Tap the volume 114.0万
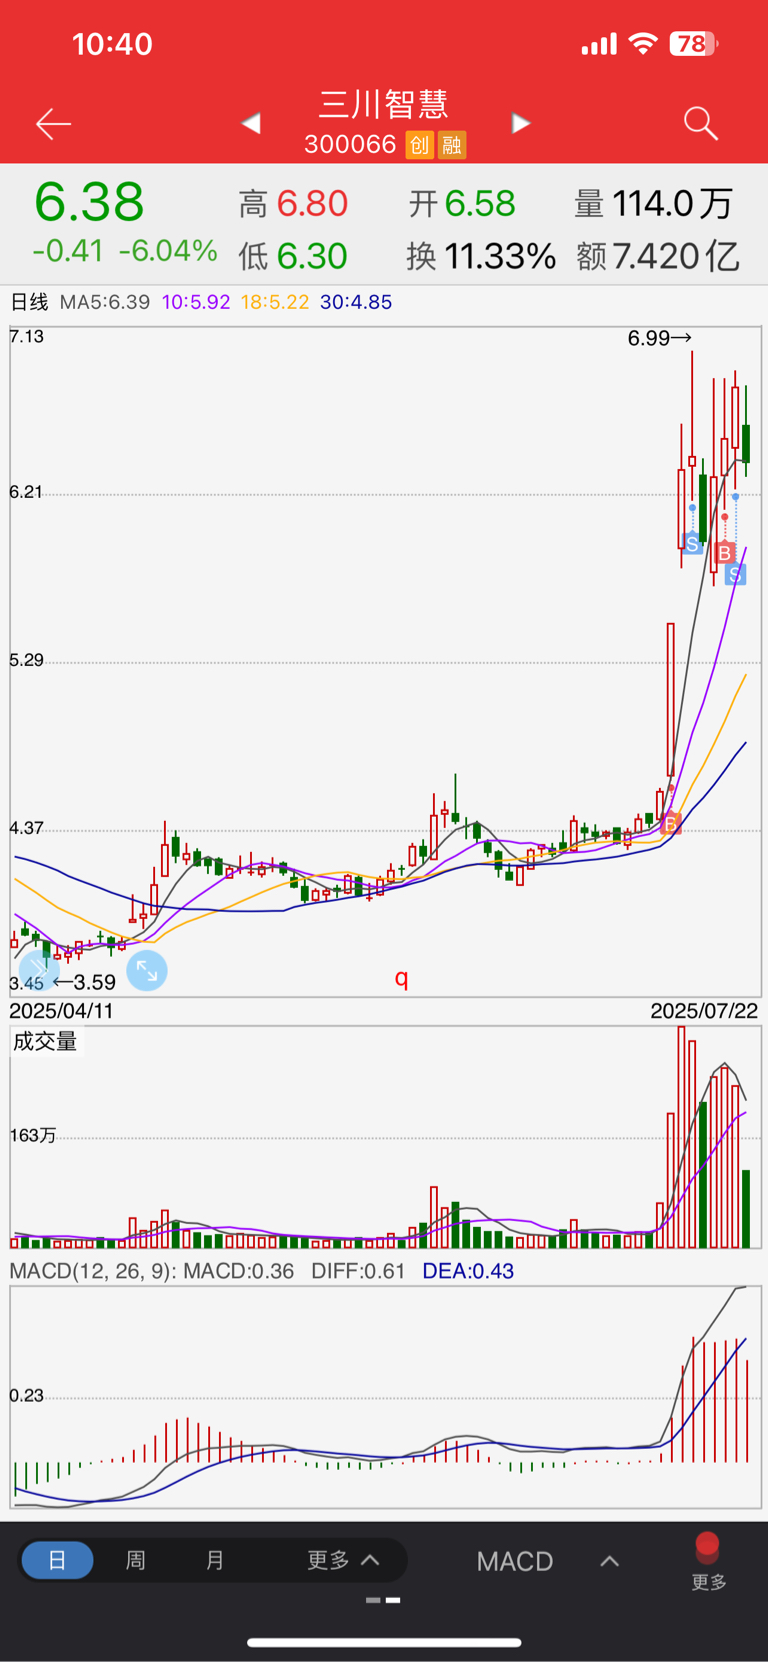The height and width of the screenshot is (1662, 768). (x=673, y=204)
